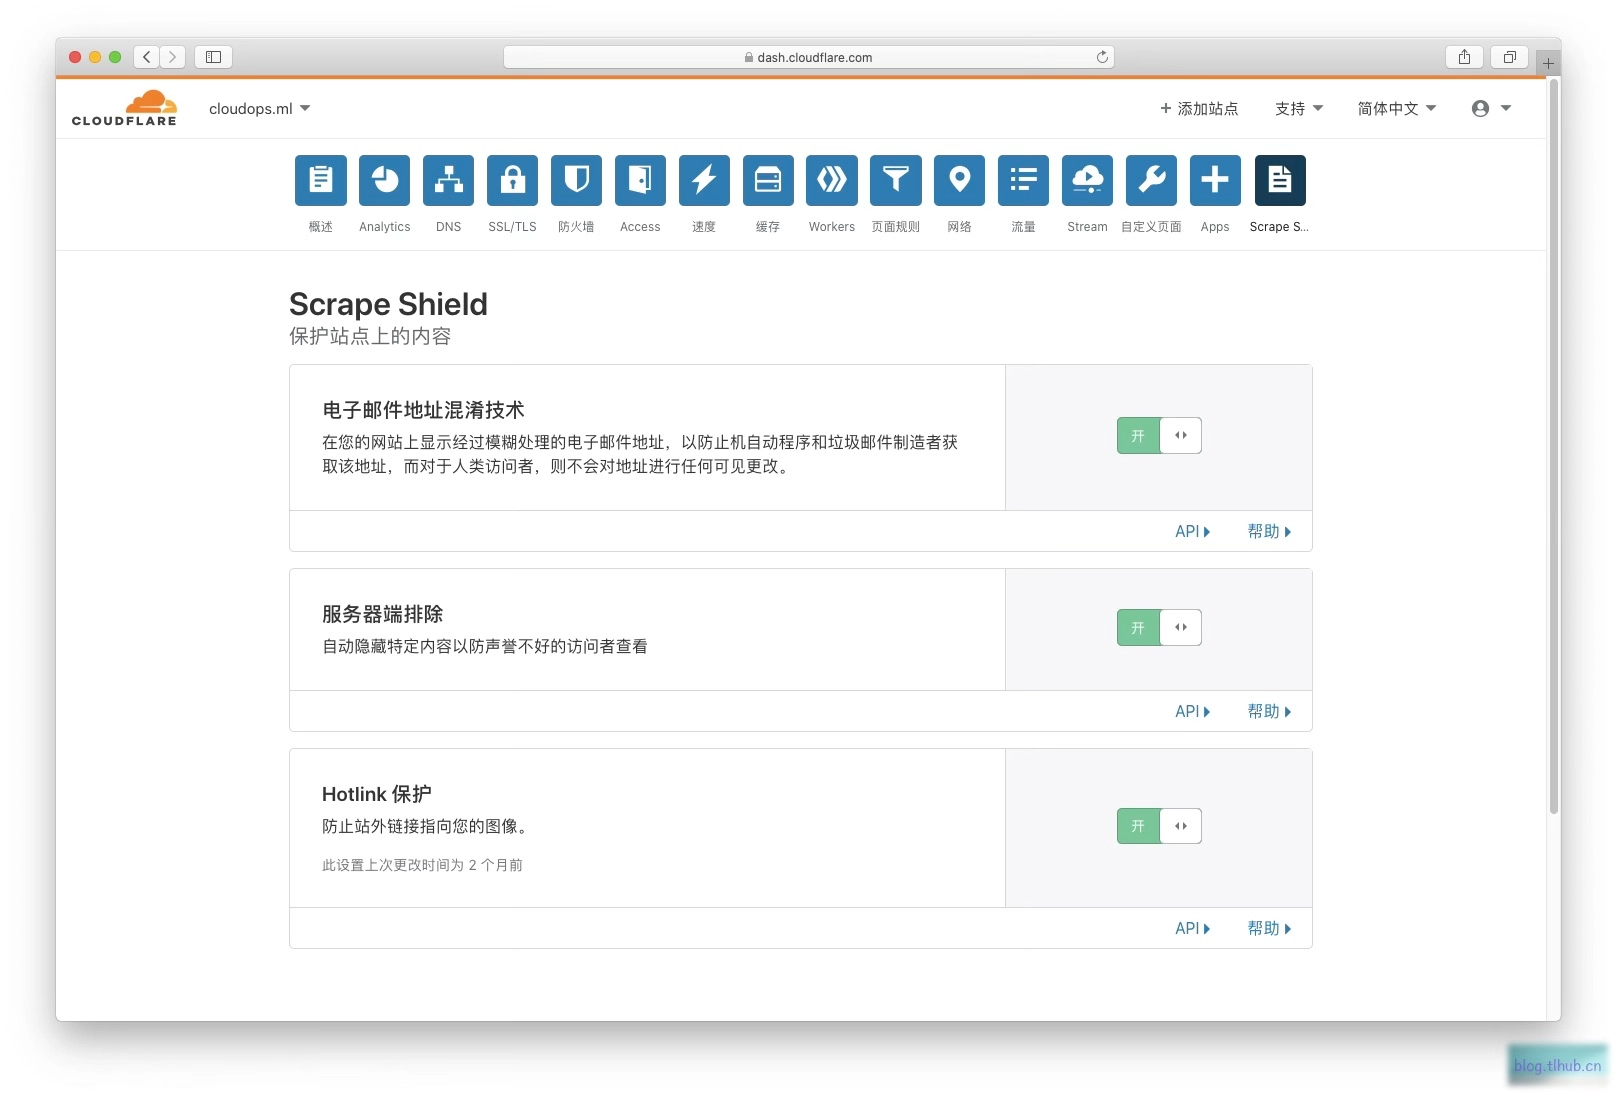
Task: Click the Safari address bar
Action: click(x=809, y=57)
